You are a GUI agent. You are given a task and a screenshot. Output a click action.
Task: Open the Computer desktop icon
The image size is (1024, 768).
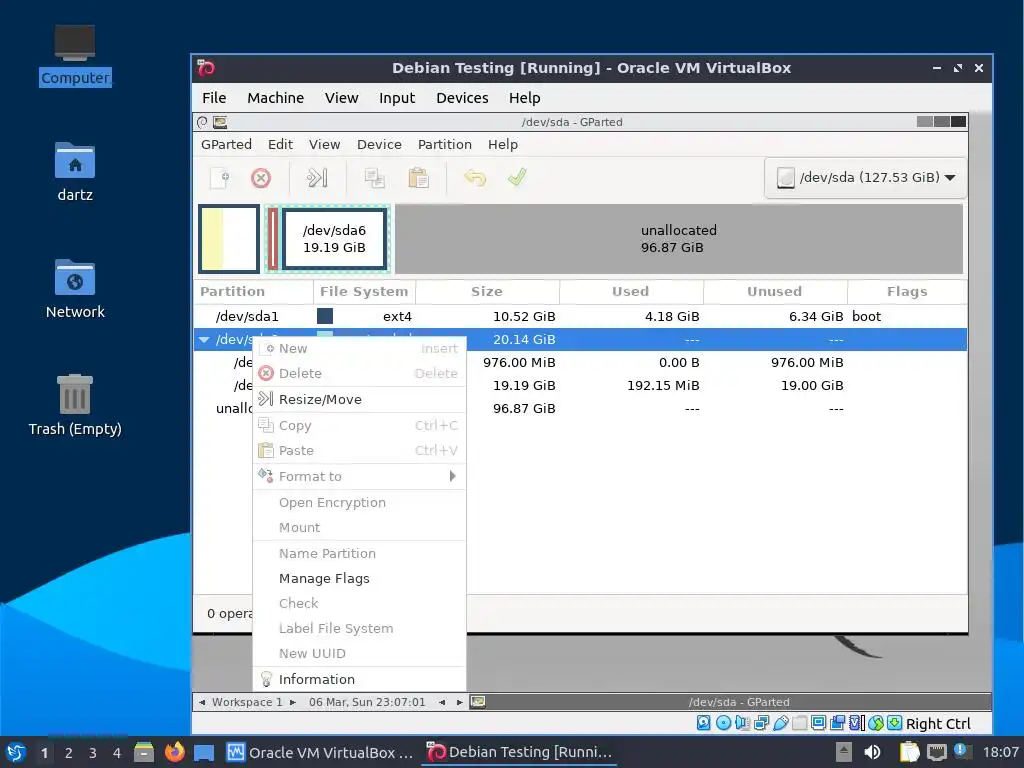74,55
